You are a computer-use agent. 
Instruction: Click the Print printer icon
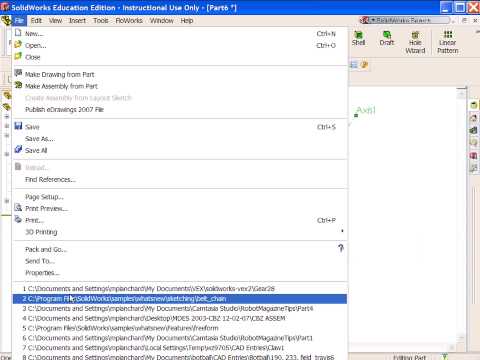(18, 219)
